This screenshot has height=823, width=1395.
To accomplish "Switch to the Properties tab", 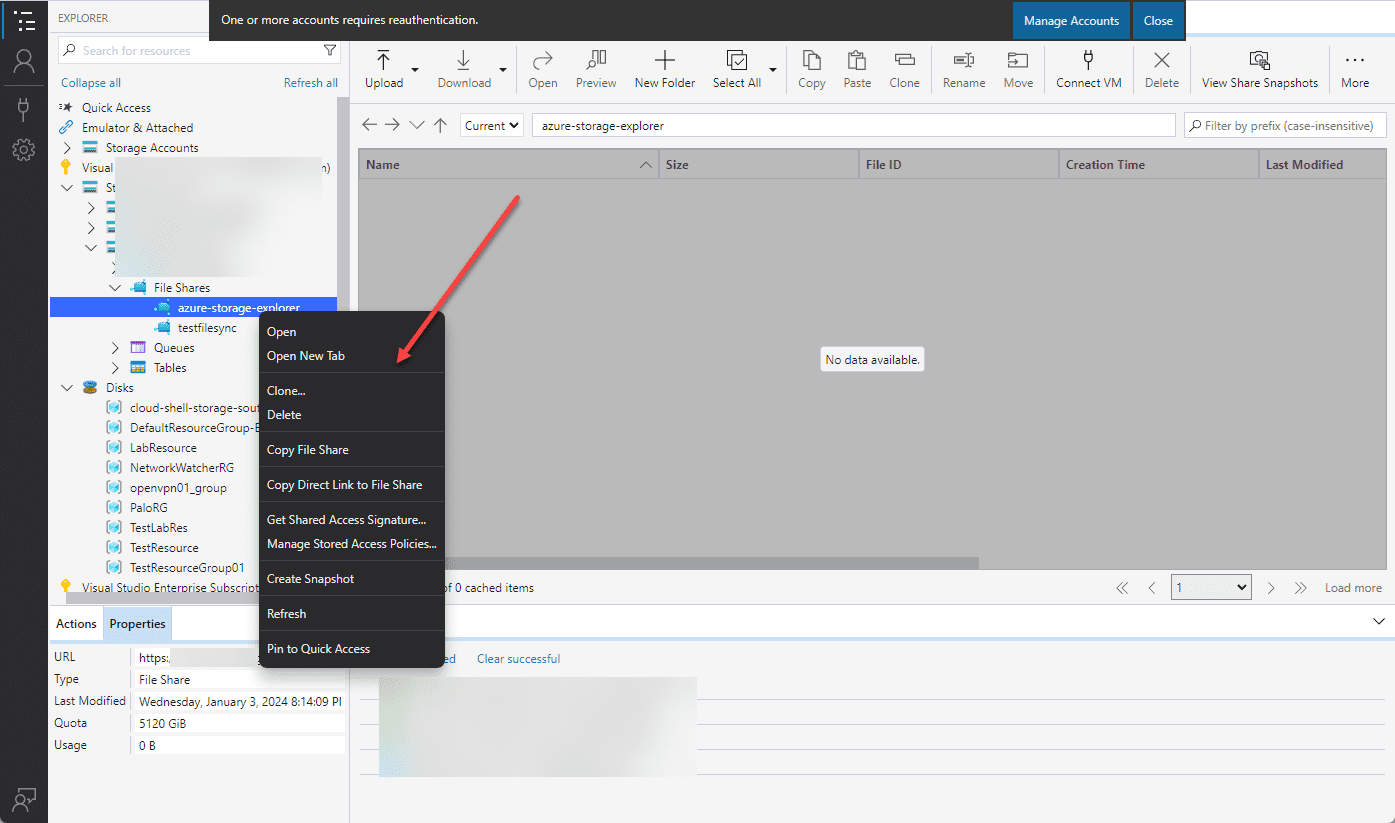I will [138, 624].
